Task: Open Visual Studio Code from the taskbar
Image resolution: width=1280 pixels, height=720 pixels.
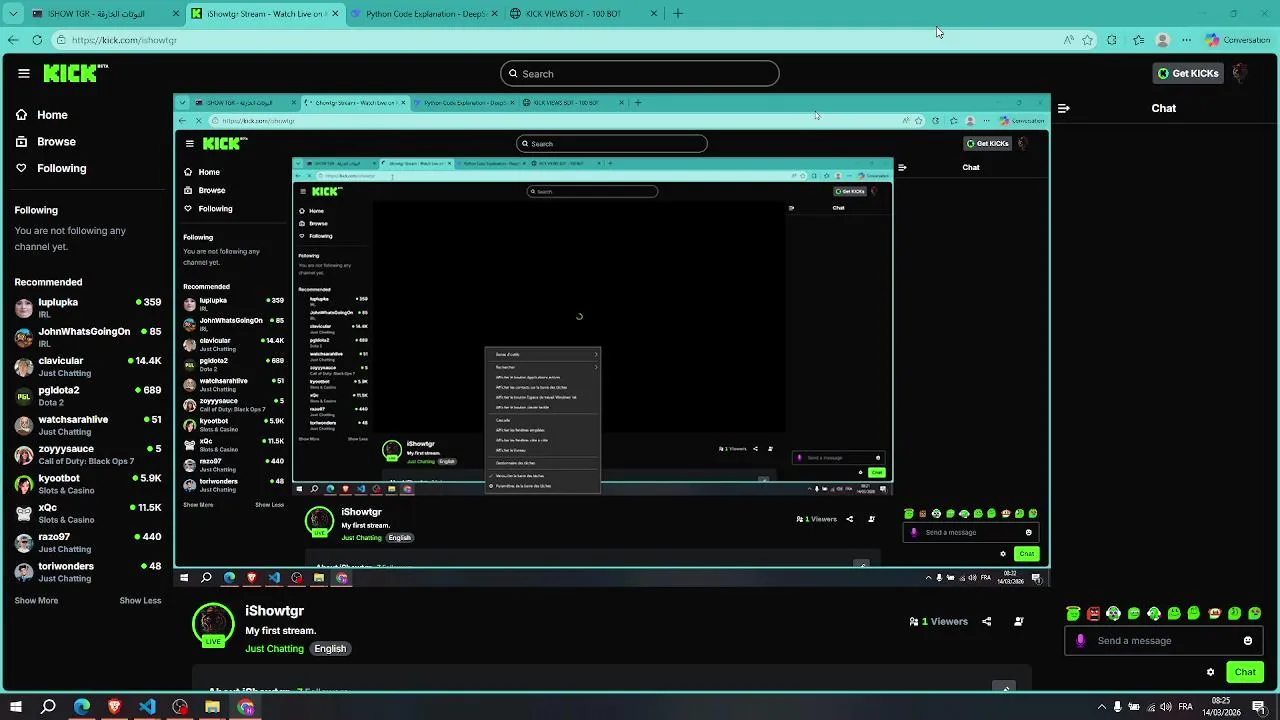Action: pos(147,707)
